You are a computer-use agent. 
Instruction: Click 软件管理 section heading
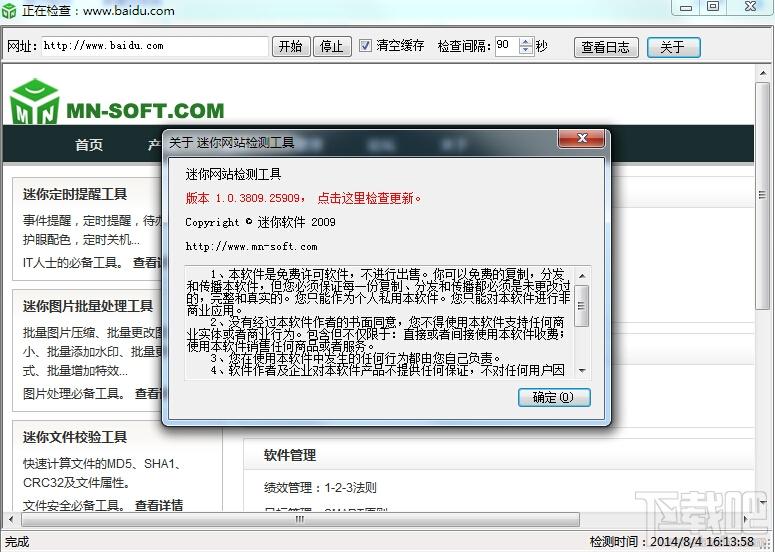[x=290, y=455]
